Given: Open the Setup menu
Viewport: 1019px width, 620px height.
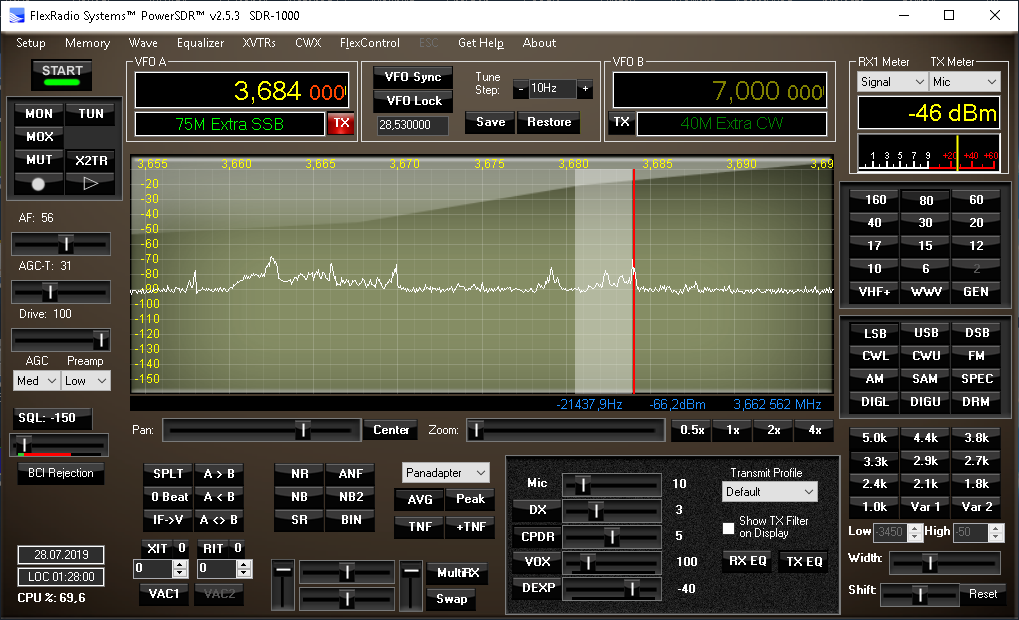Looking at the screenshot, I should pyautogui.click(x=31, y=43).
